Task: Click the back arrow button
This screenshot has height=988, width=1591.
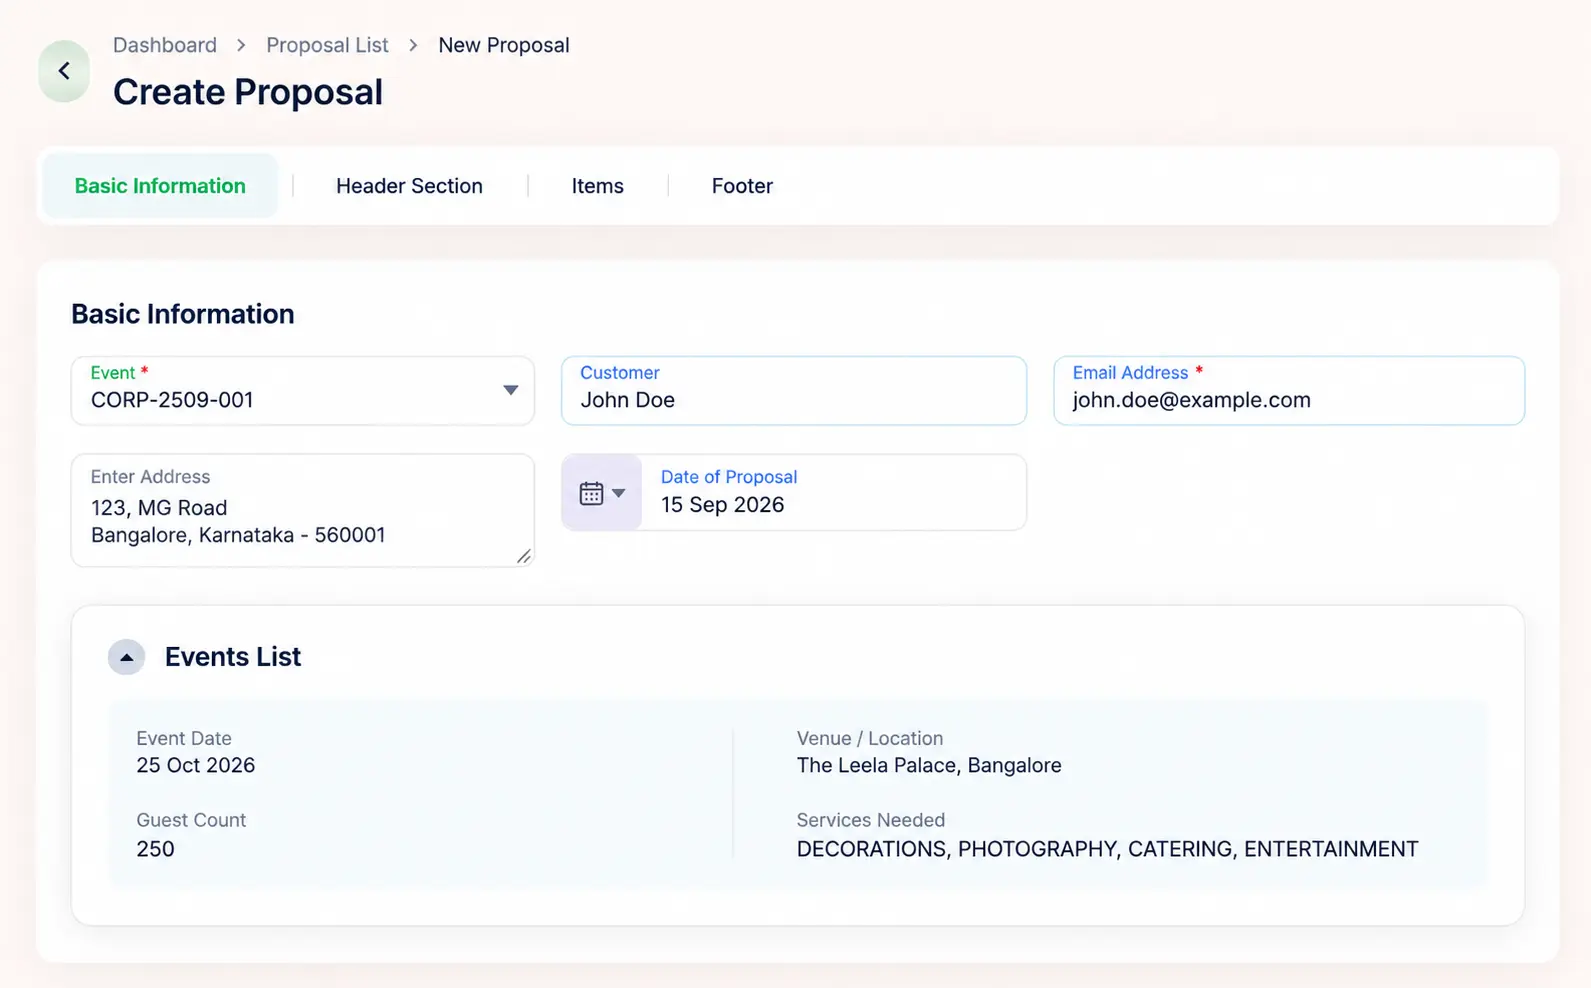Action: pos(64,71)
